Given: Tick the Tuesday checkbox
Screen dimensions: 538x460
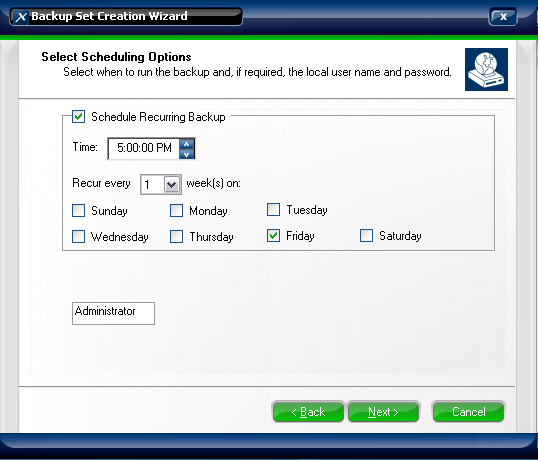Looking at the screenshot, I should click(x=273, y=209).
